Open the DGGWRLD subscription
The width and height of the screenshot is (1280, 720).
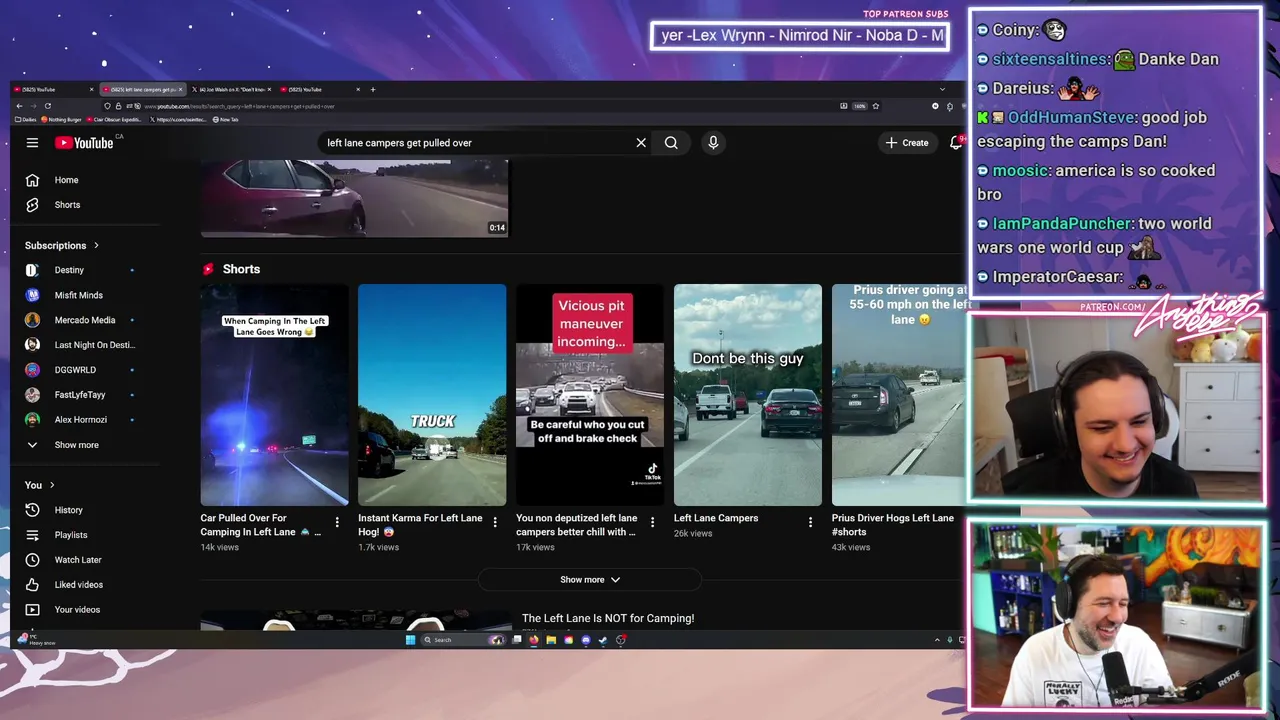coord(75,370)
